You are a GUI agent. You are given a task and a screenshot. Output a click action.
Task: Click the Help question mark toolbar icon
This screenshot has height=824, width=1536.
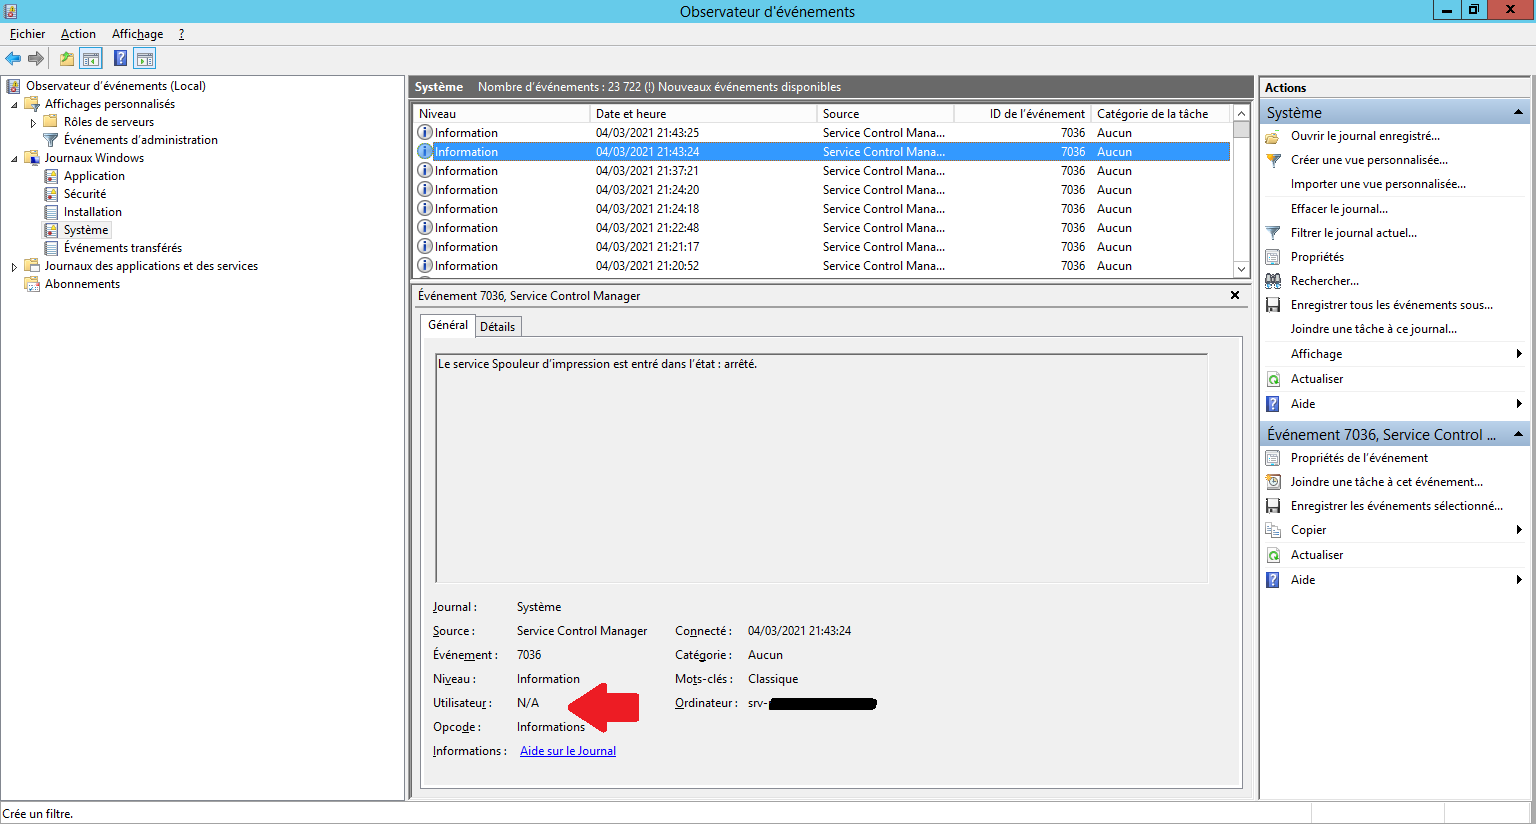click(120, 58)
